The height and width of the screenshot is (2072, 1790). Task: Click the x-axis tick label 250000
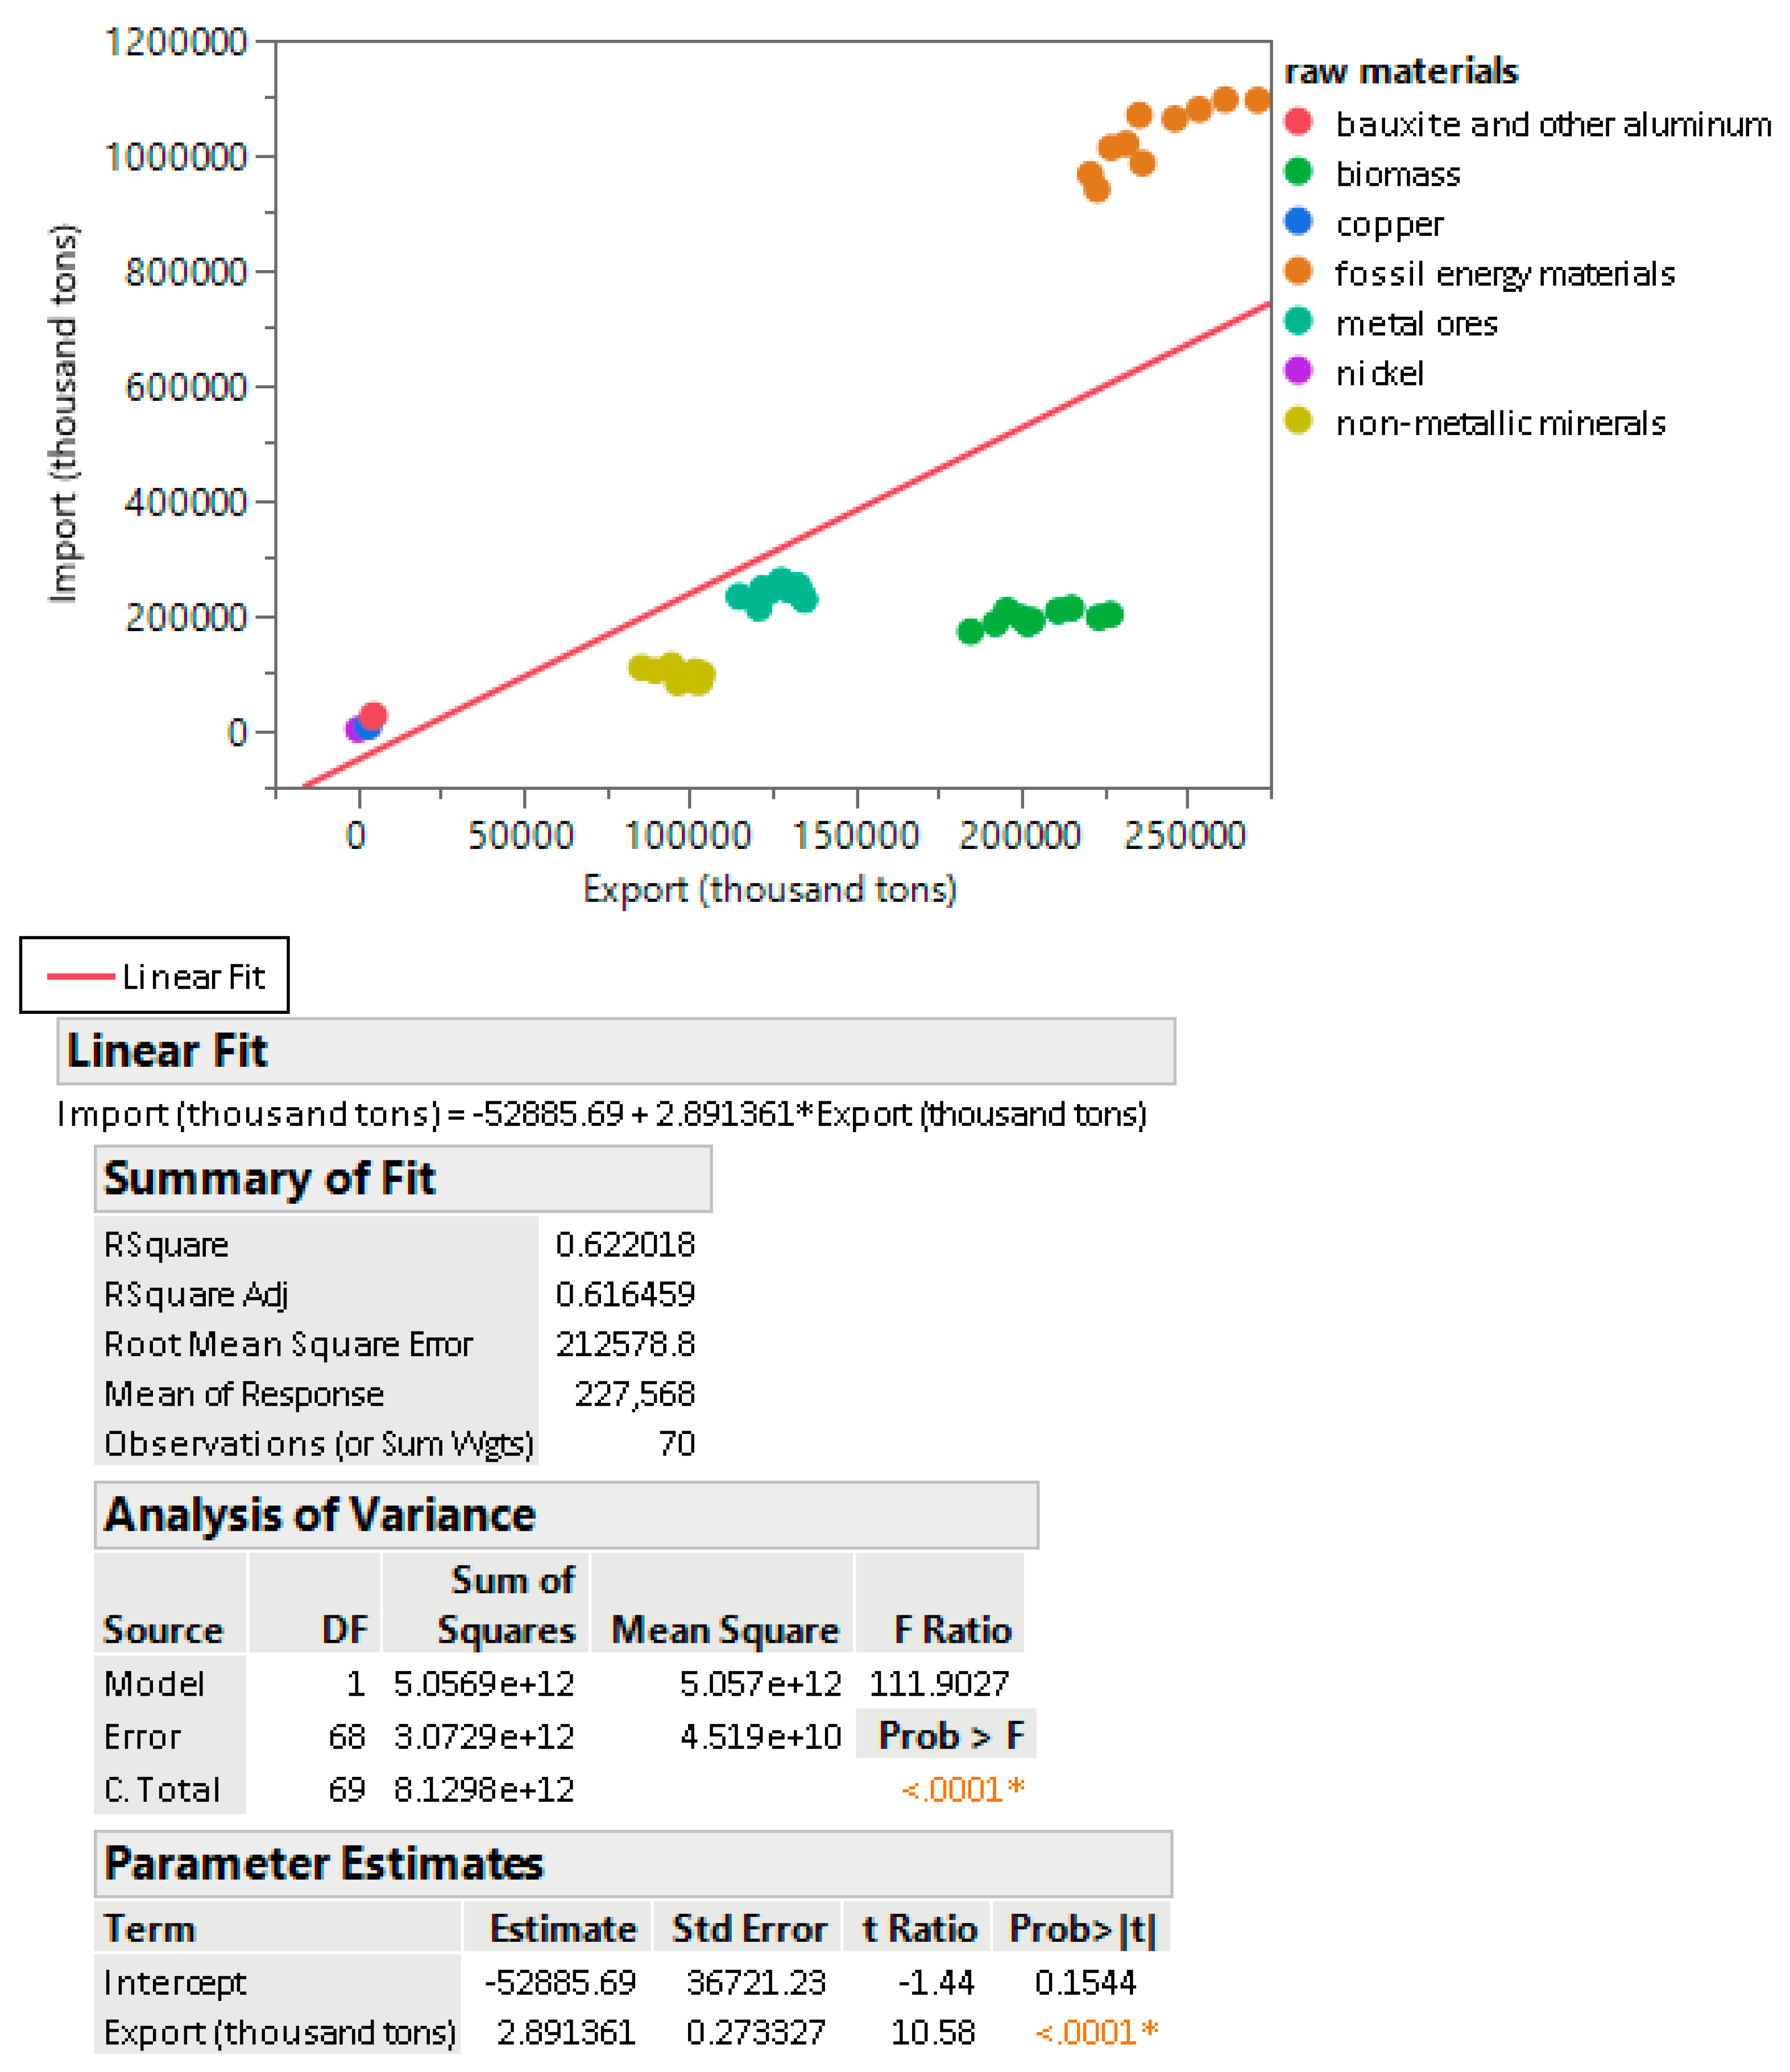pyautogui.click(x=1185, y=836)
